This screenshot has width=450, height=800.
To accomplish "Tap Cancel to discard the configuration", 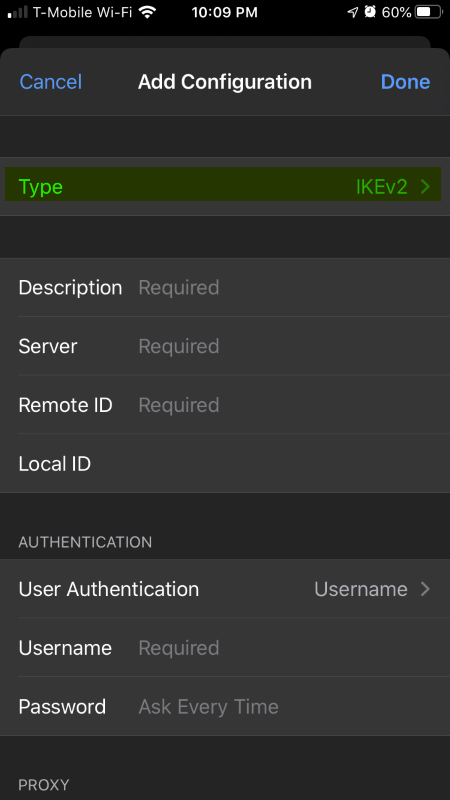I will (51, 82).
